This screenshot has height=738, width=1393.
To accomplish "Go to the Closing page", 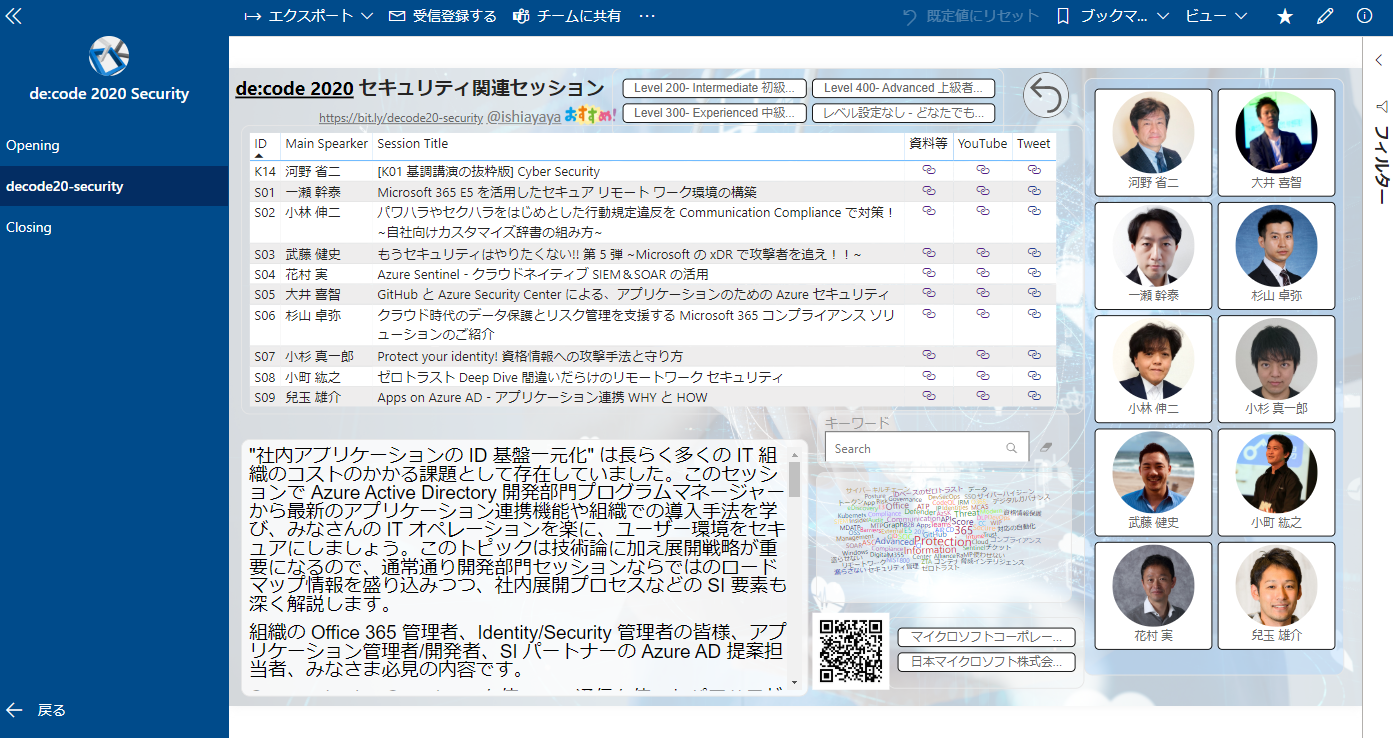I will [x=114, y=227].
